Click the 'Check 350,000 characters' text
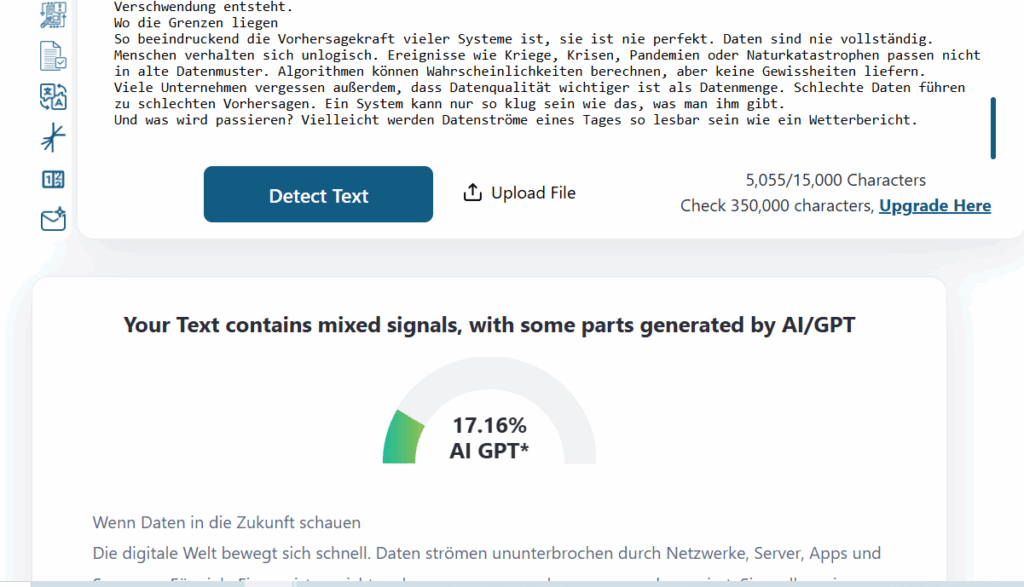 pos(776,206)
